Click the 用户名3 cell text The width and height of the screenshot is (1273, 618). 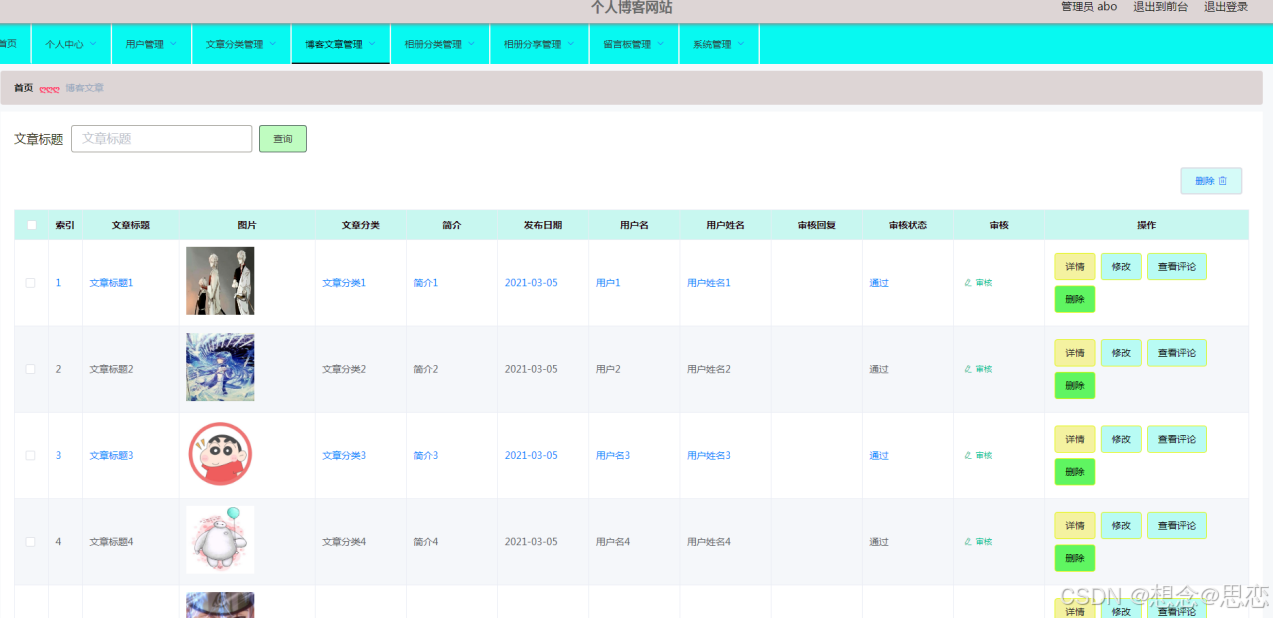pyautogui.click(x=613, y=455)
